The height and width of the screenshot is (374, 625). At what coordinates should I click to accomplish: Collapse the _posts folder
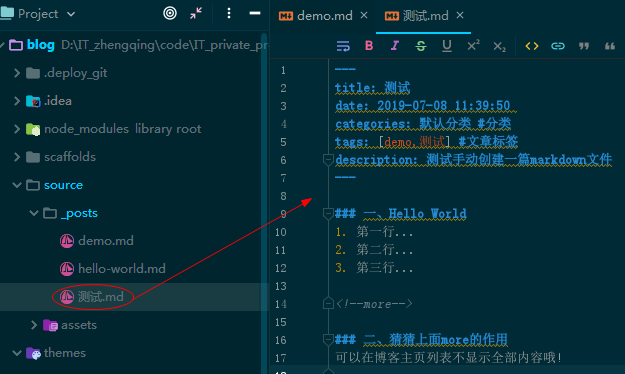tap(34, 213)
